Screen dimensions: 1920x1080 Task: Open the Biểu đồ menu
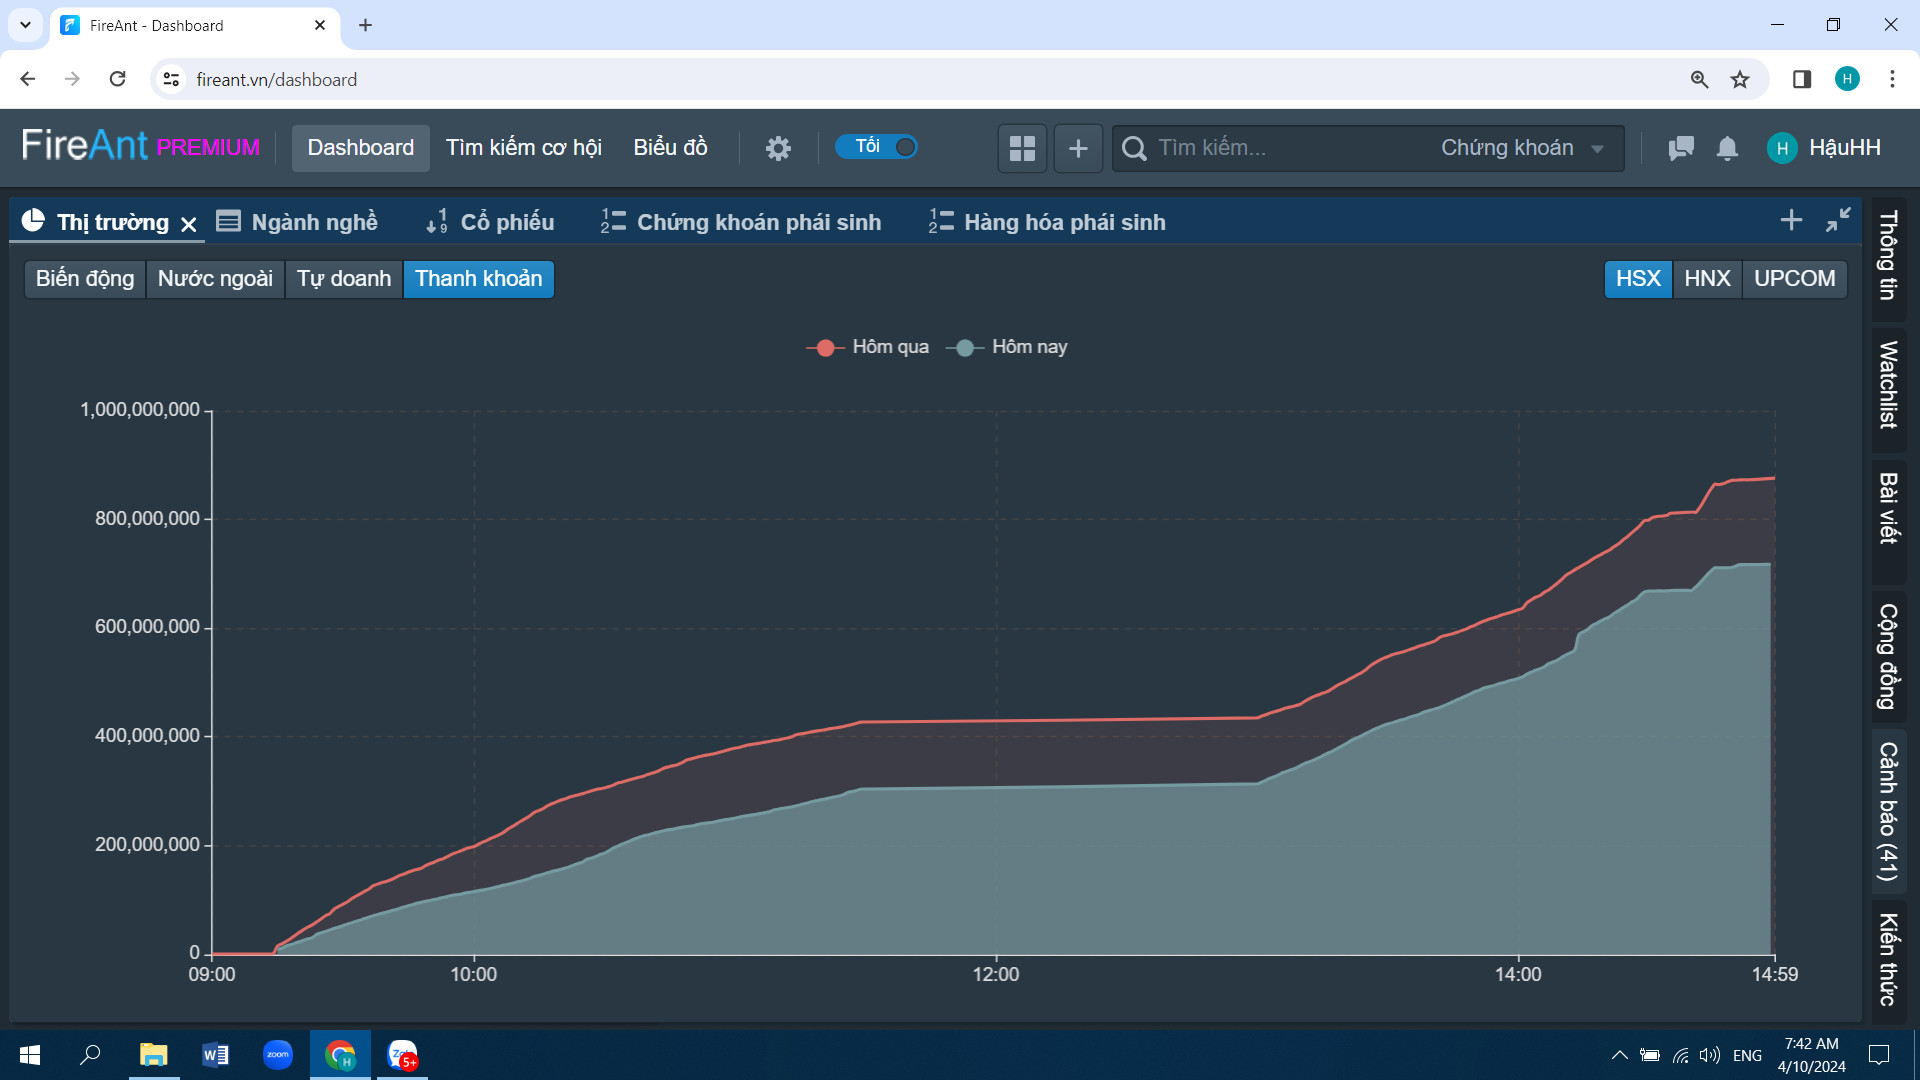pyautogui.click(x=670, y=148)
